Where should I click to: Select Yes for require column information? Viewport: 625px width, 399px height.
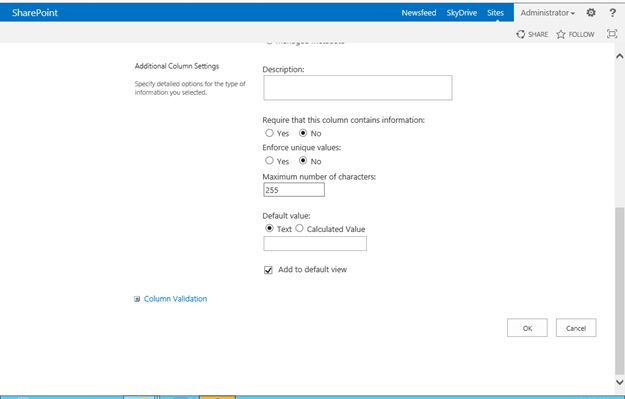pos(269,133)
